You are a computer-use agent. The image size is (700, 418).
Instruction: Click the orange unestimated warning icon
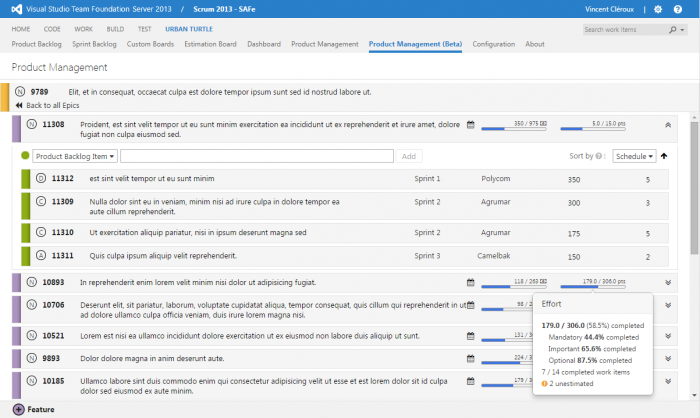544,384
